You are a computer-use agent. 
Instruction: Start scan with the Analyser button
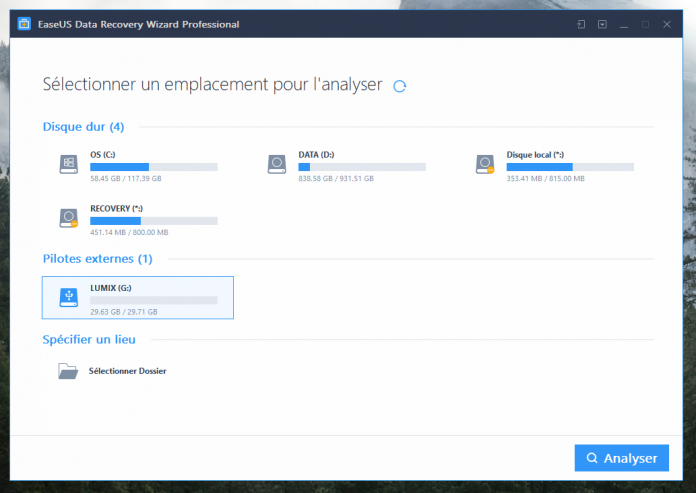(621, 458)
